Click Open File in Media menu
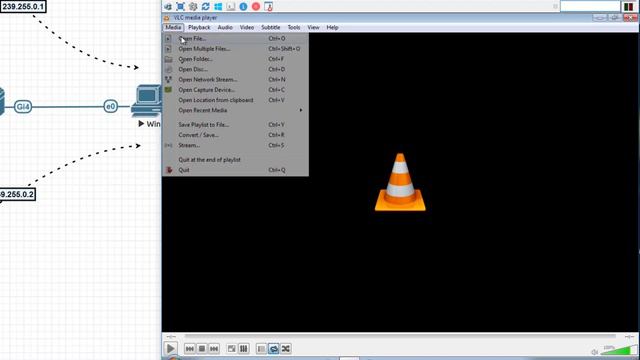 (x=236, y=38)
